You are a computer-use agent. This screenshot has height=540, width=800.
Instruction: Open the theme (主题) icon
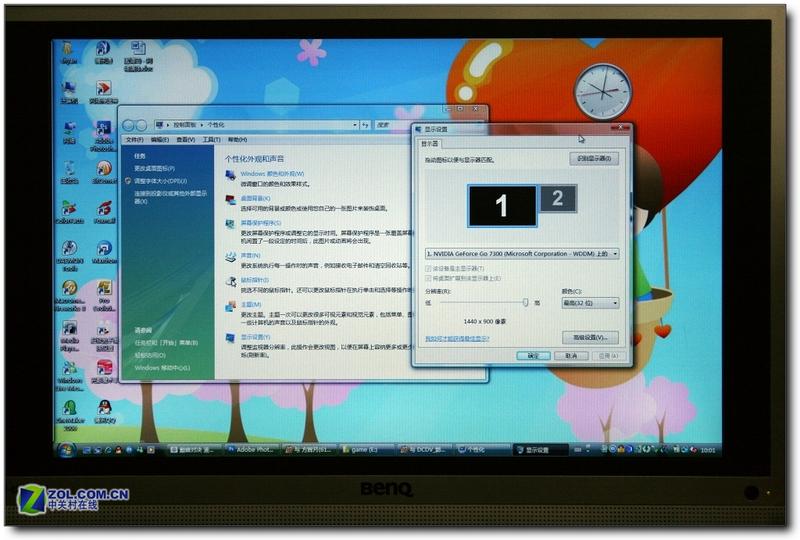230,306
